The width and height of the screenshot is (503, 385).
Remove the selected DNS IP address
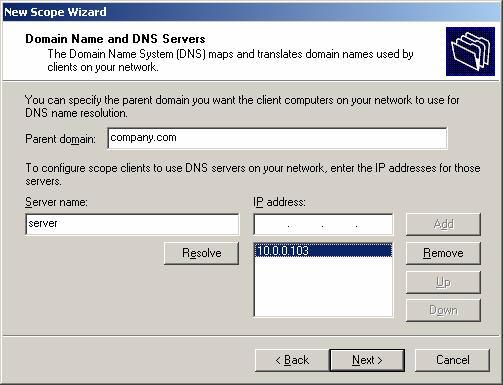pyautogui.click(x=443, y=253)
